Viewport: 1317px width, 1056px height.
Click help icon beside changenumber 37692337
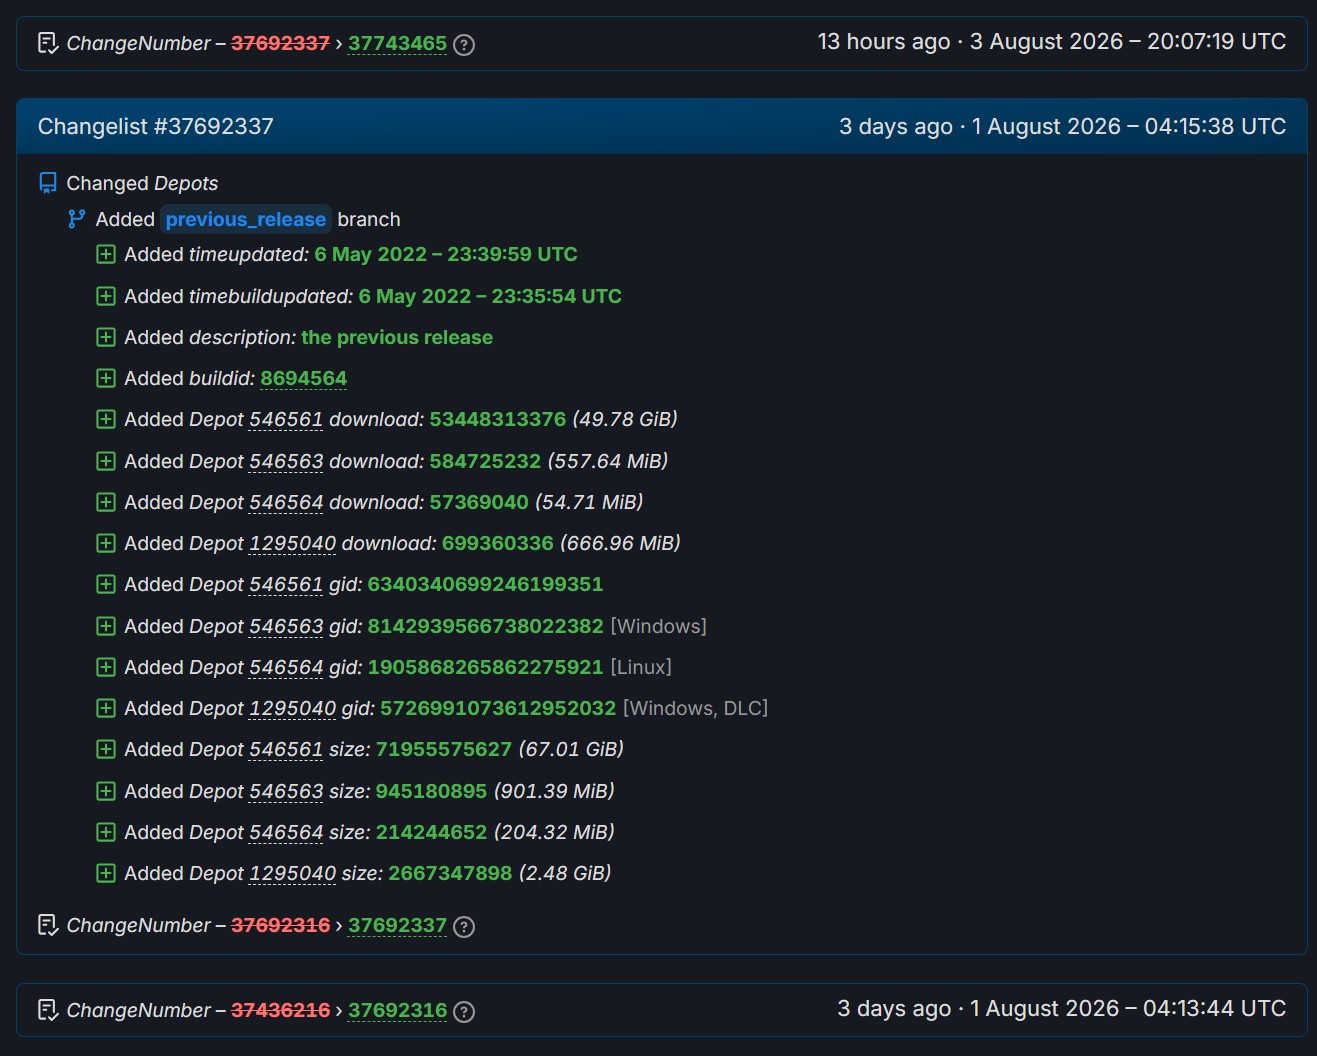point(464,927)
